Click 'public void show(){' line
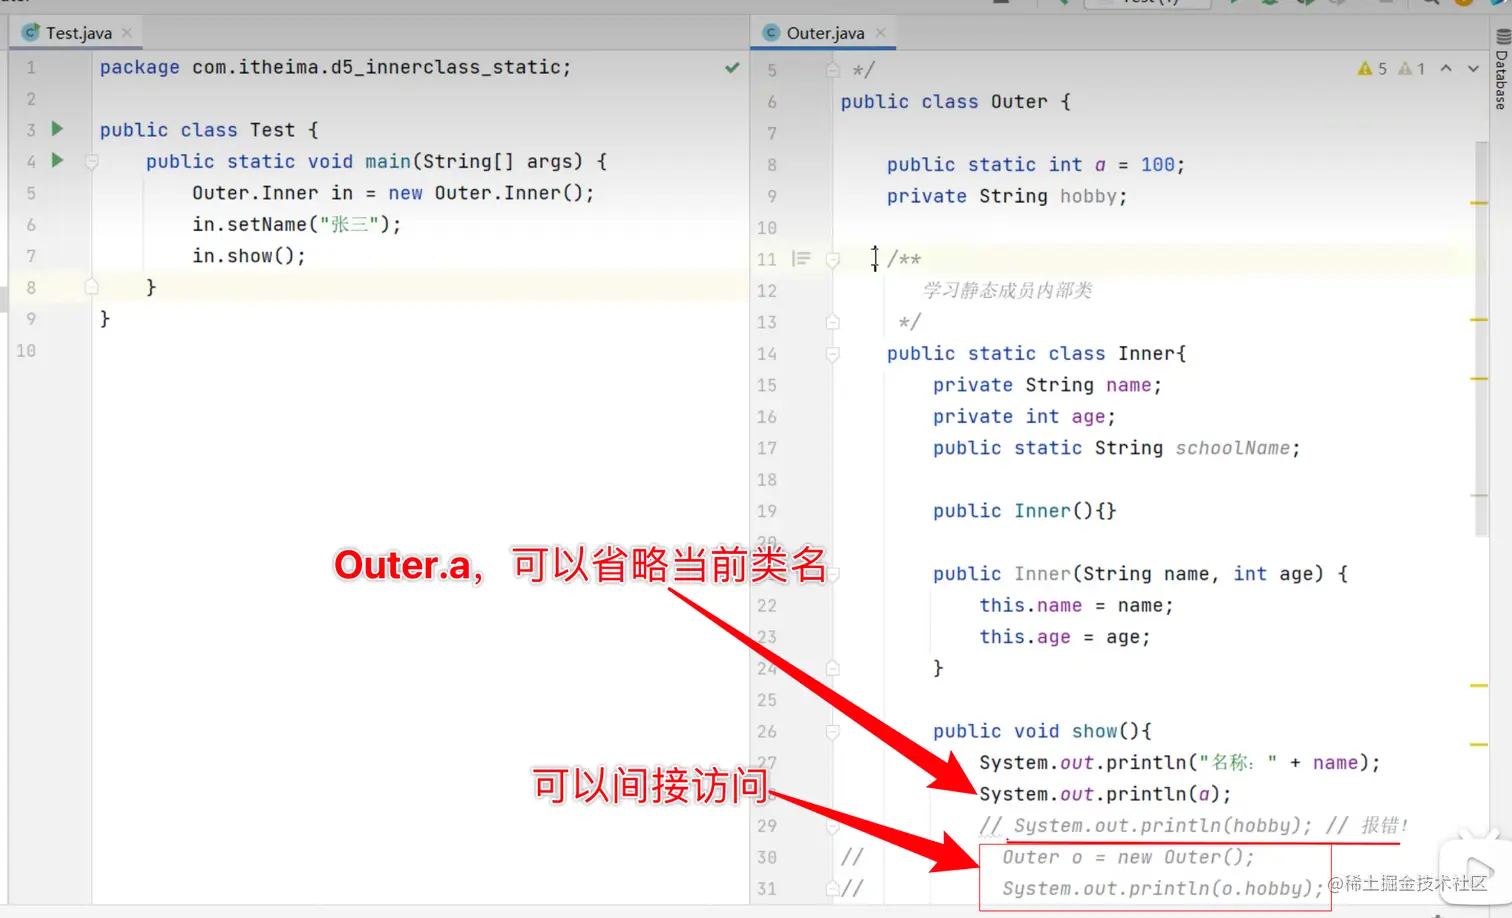 coord(1042,732)
